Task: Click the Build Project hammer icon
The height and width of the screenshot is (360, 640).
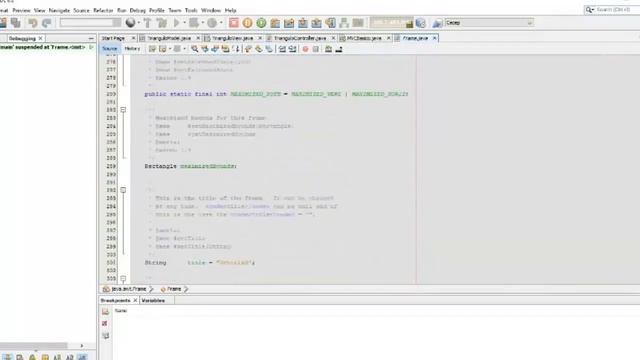Action: tap(148, 23)
